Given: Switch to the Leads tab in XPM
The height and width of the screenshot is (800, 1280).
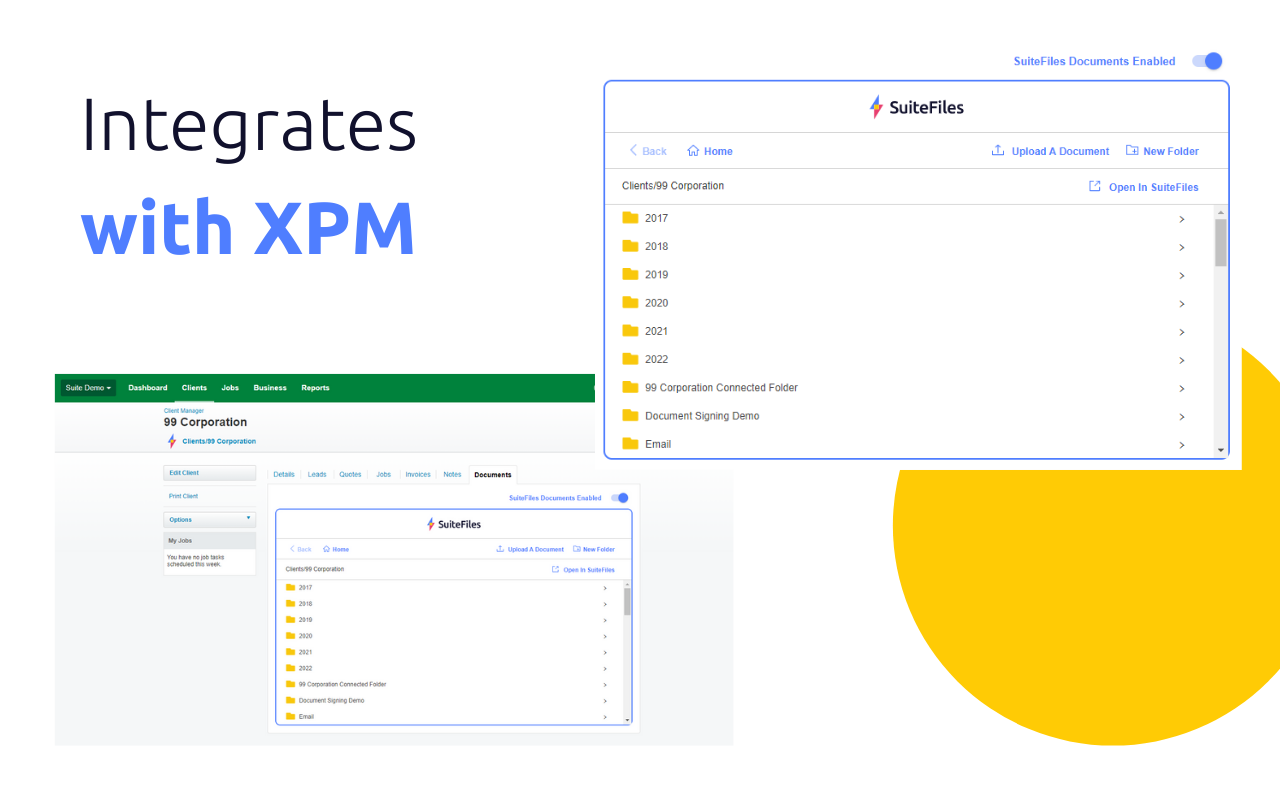Looking at the screenshot, I should pyautogui.click(x=317, y=475).
